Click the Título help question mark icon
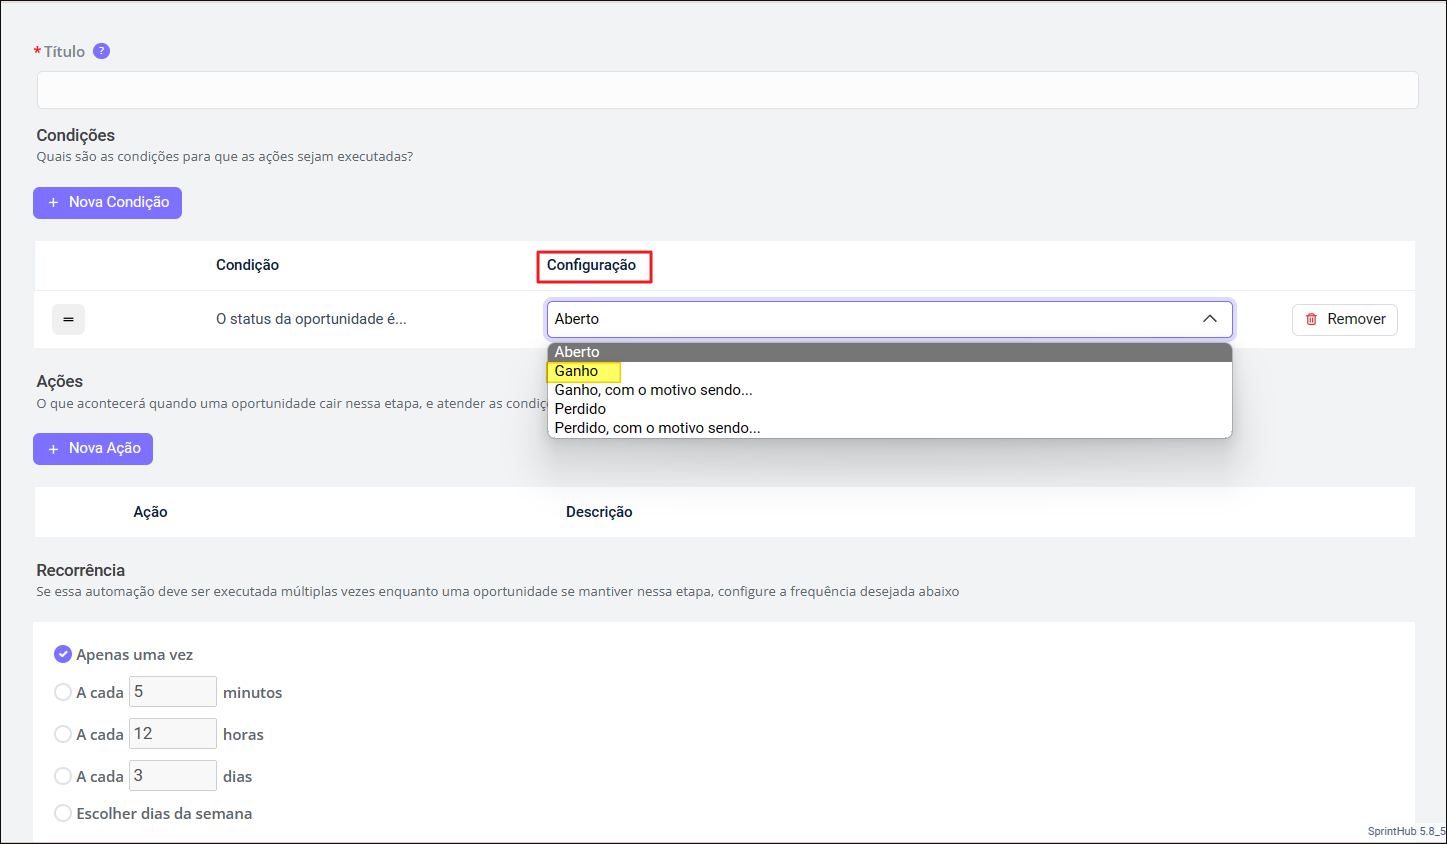The height and width of the screenshot is (844, 1447). pos(101,51)
